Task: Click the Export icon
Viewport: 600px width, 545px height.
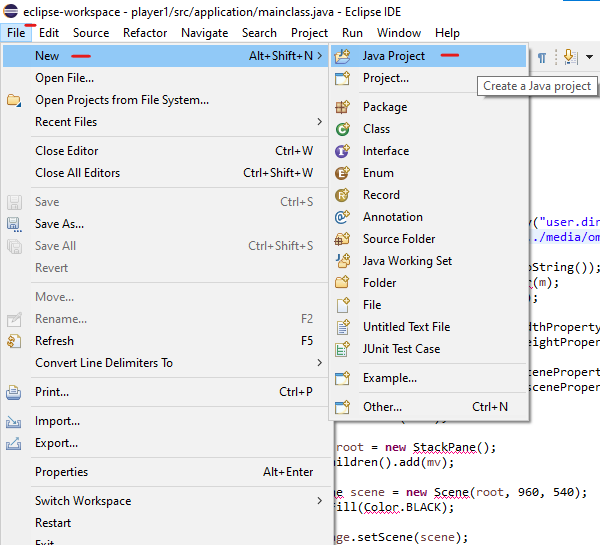Action: pos(14,443)
